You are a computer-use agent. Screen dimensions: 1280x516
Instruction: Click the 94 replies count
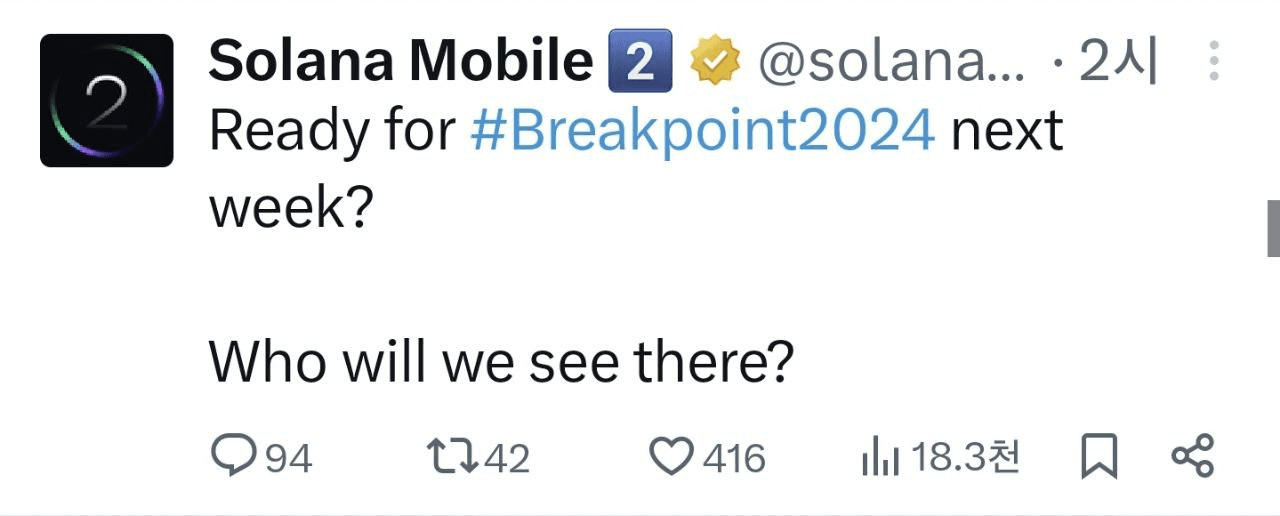pos(289,459)
